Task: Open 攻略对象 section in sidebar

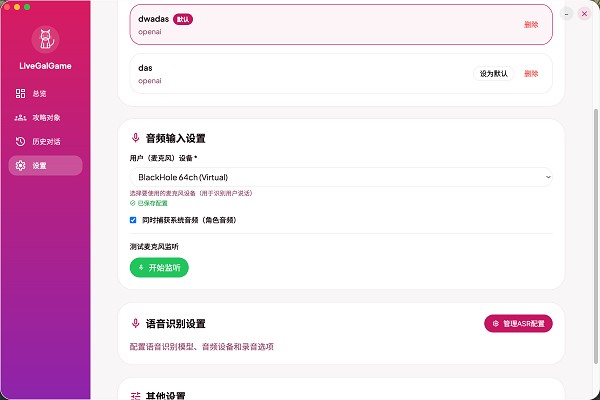Action: point(45,117)
